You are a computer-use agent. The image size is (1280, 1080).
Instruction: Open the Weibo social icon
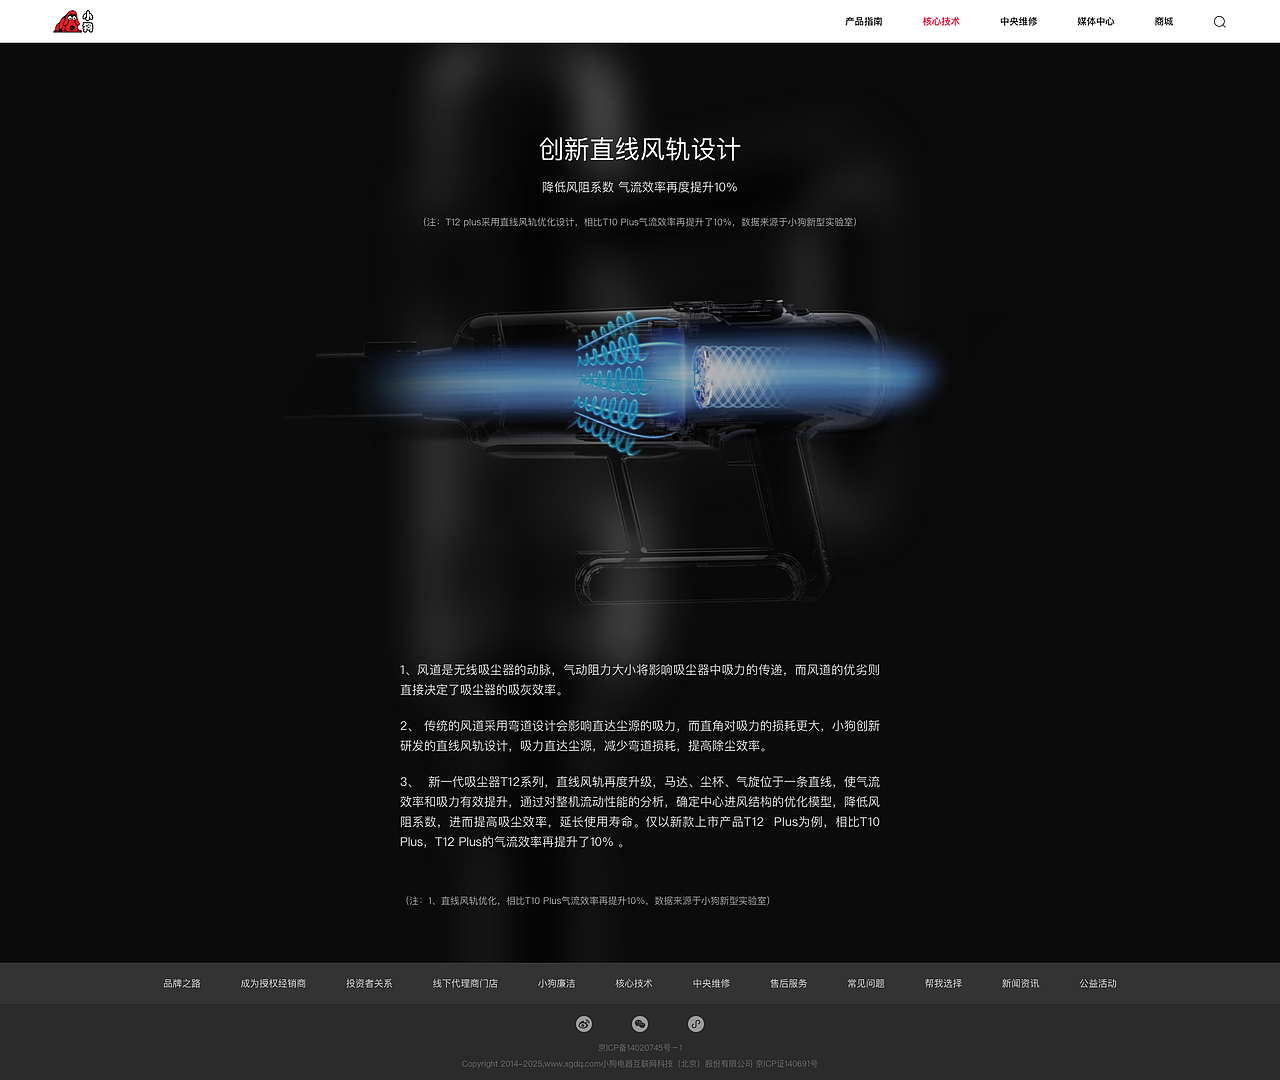point(584,1024)
